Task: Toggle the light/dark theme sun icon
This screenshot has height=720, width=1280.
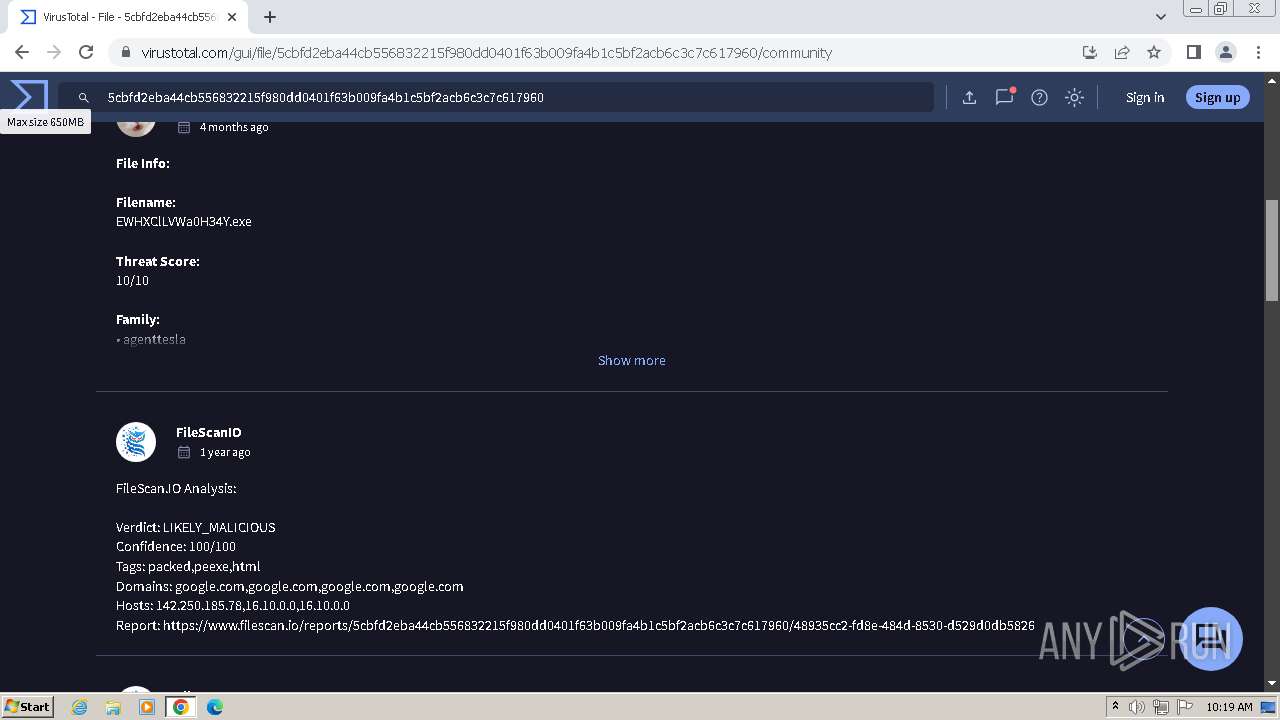Action: coord(1074,97)
